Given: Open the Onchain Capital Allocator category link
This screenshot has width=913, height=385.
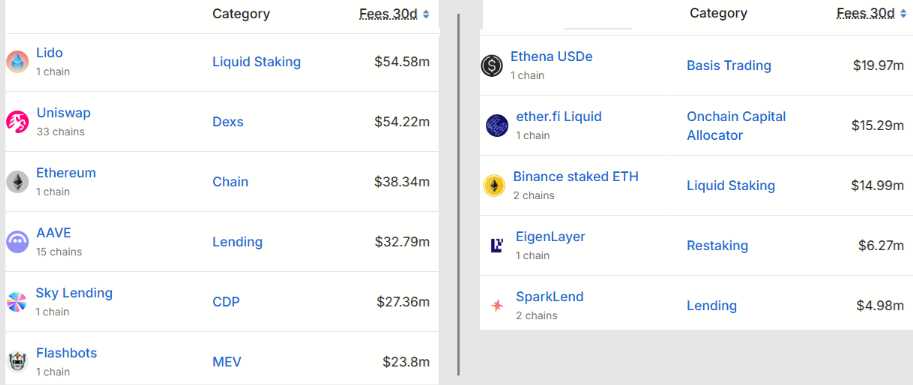Looking at the screenshot, I should (x=736, y=126).
